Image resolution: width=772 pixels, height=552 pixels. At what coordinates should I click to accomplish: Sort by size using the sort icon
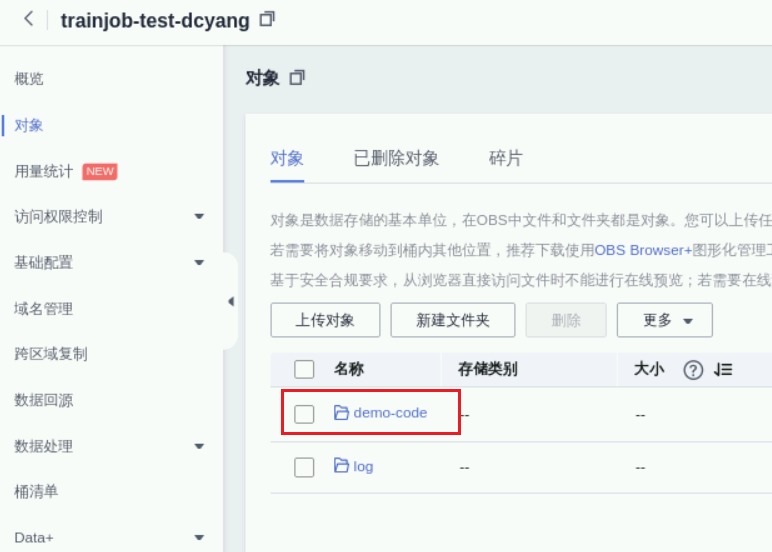pyautogui.click(x=723, y=369)
